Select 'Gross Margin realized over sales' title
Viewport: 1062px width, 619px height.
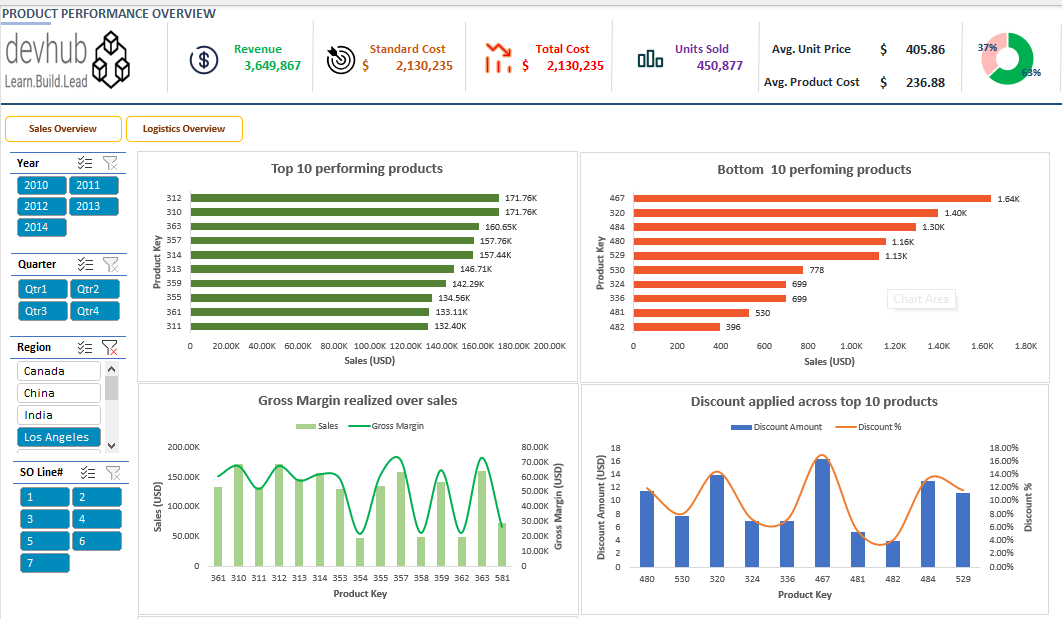coord(358,400)
